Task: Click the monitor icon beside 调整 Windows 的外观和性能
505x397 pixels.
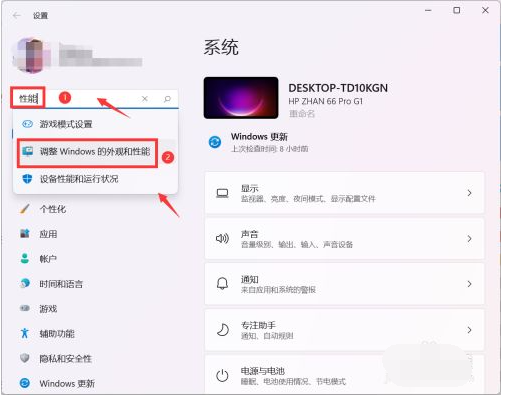Action: [27, 151]
